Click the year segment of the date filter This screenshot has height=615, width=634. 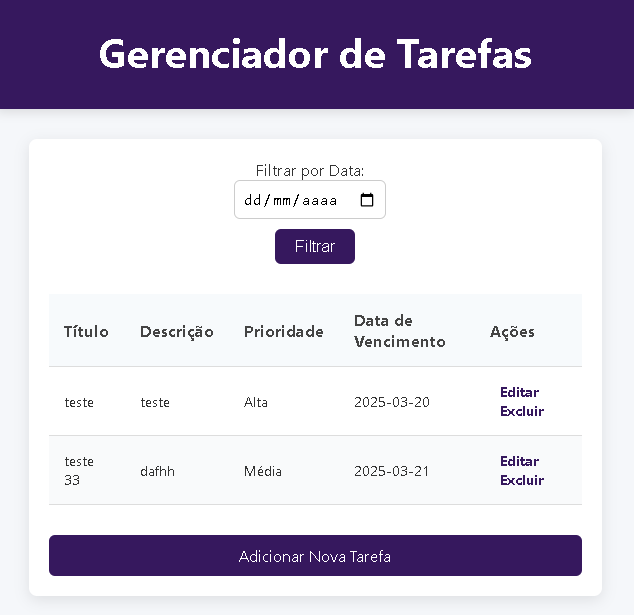320,200
